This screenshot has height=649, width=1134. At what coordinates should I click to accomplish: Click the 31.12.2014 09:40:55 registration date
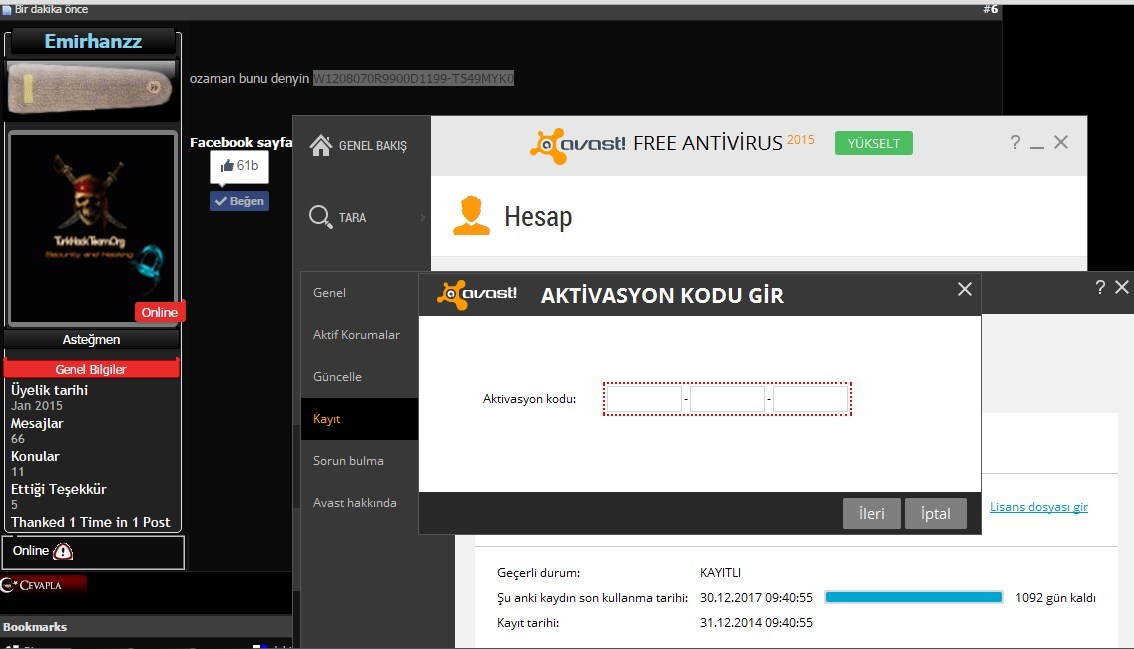pyautogui.click(x=756, y=622)
